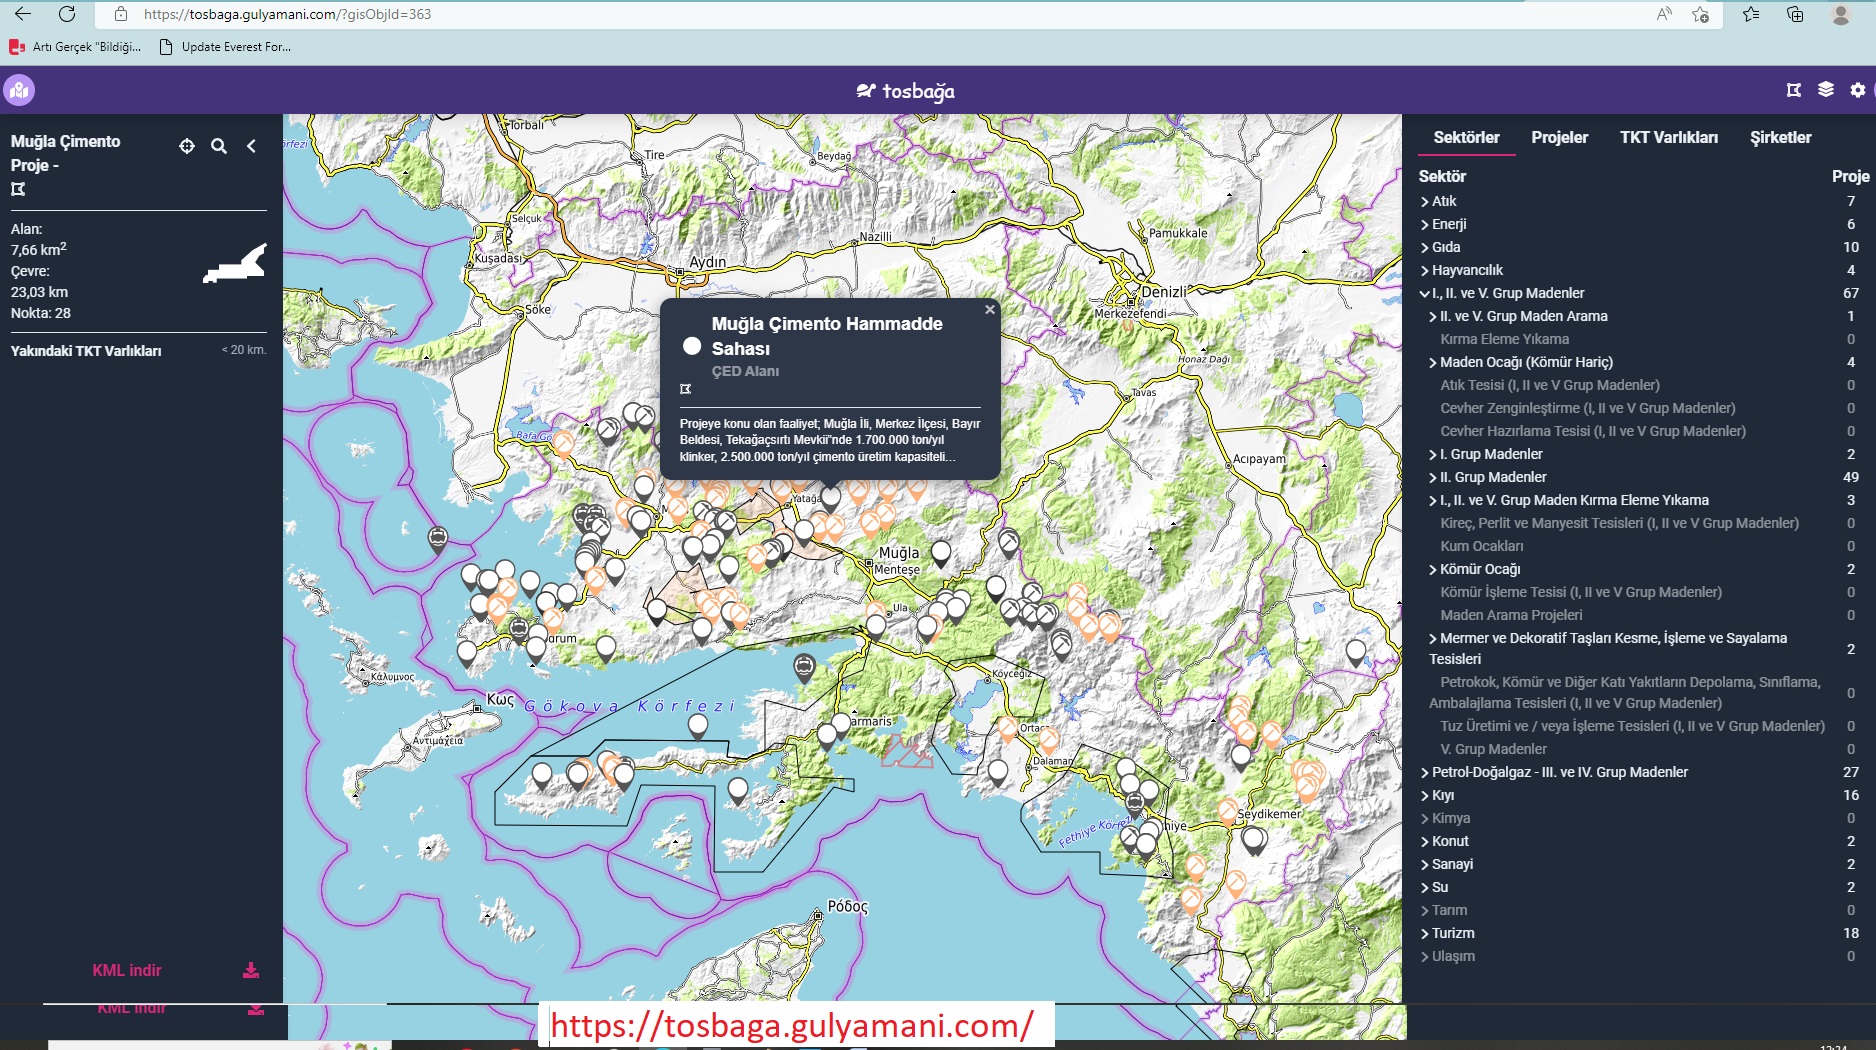Click the KML indir link
The image size is (1876, 1050).
click(127, 970)
